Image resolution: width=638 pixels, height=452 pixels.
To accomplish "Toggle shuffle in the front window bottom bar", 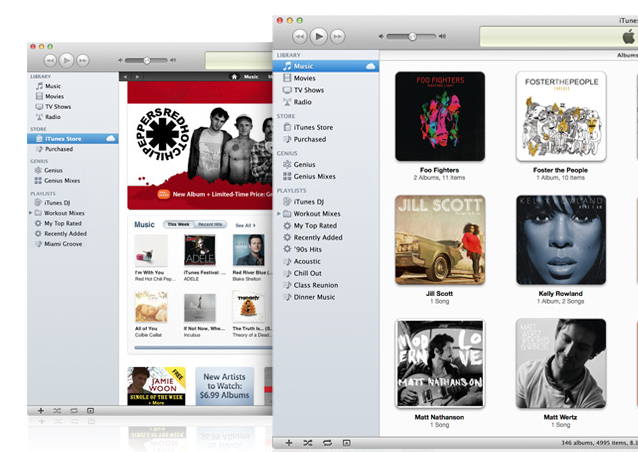I will click(308, 443).
